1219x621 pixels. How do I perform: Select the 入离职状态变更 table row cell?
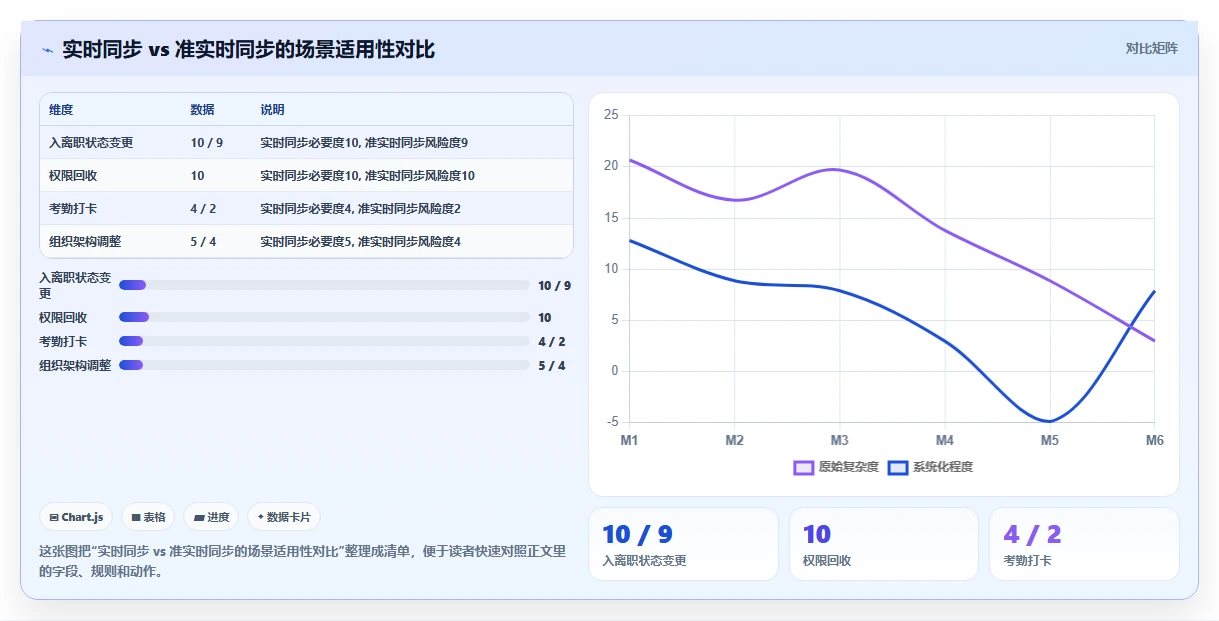click(91, 143)
